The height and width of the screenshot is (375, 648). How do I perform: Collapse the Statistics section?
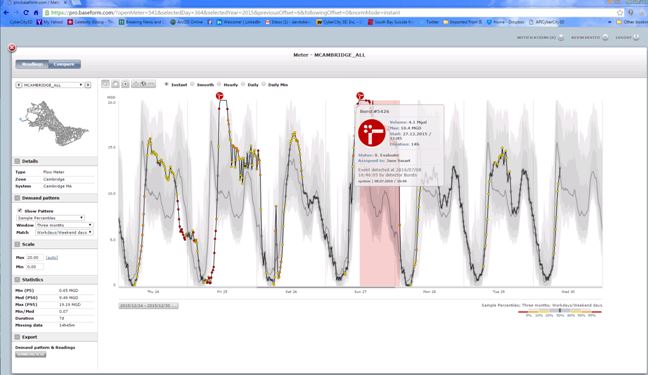(17, 280)
